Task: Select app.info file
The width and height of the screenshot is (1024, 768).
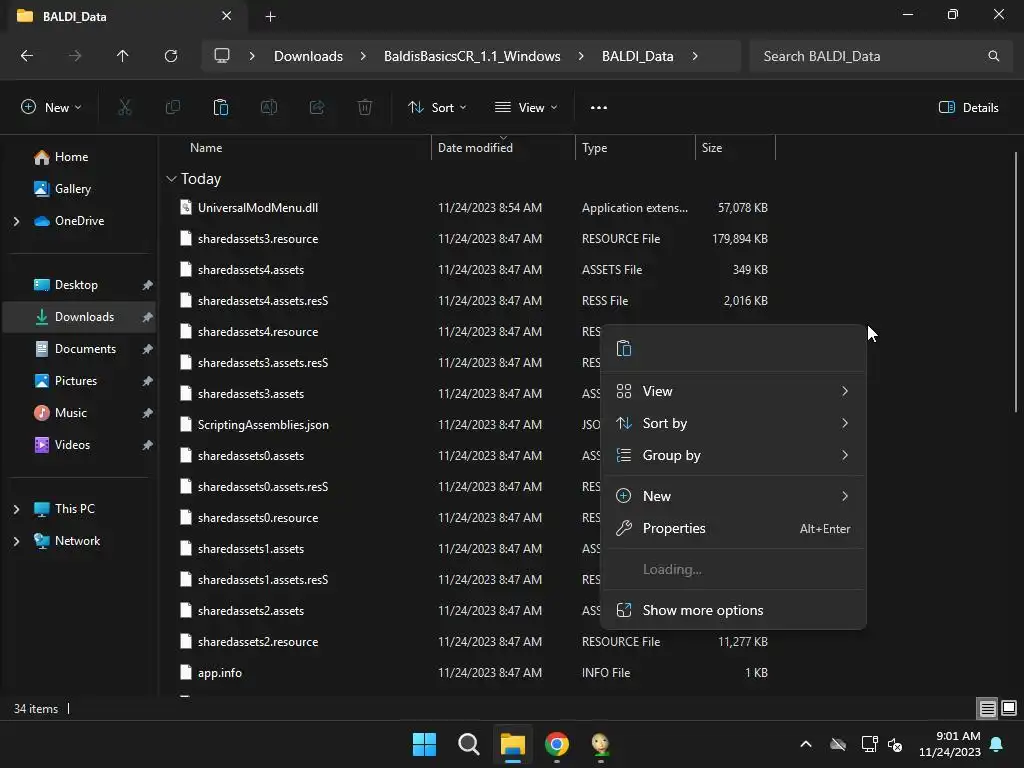Action: [x=220, y=673]
